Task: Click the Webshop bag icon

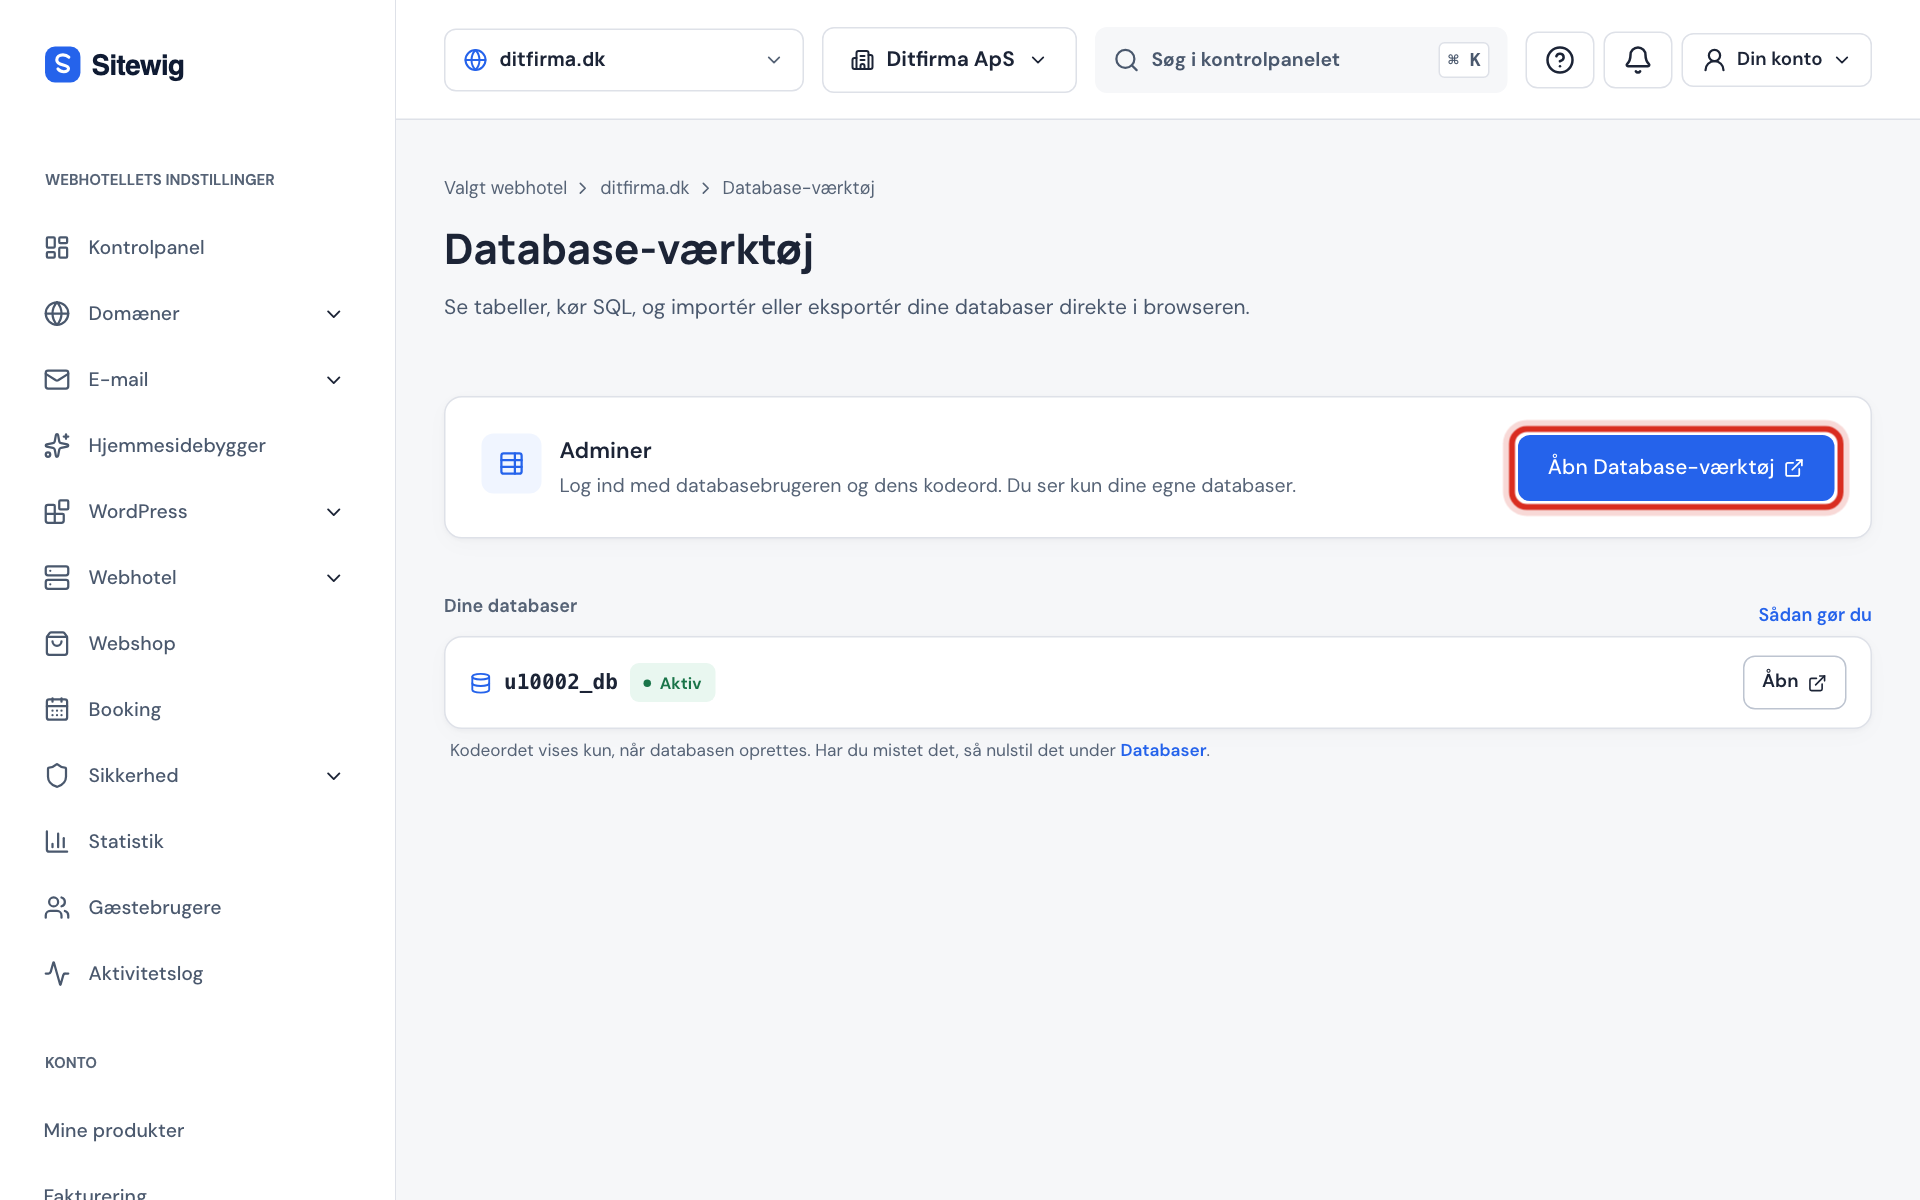Action: 57,643
